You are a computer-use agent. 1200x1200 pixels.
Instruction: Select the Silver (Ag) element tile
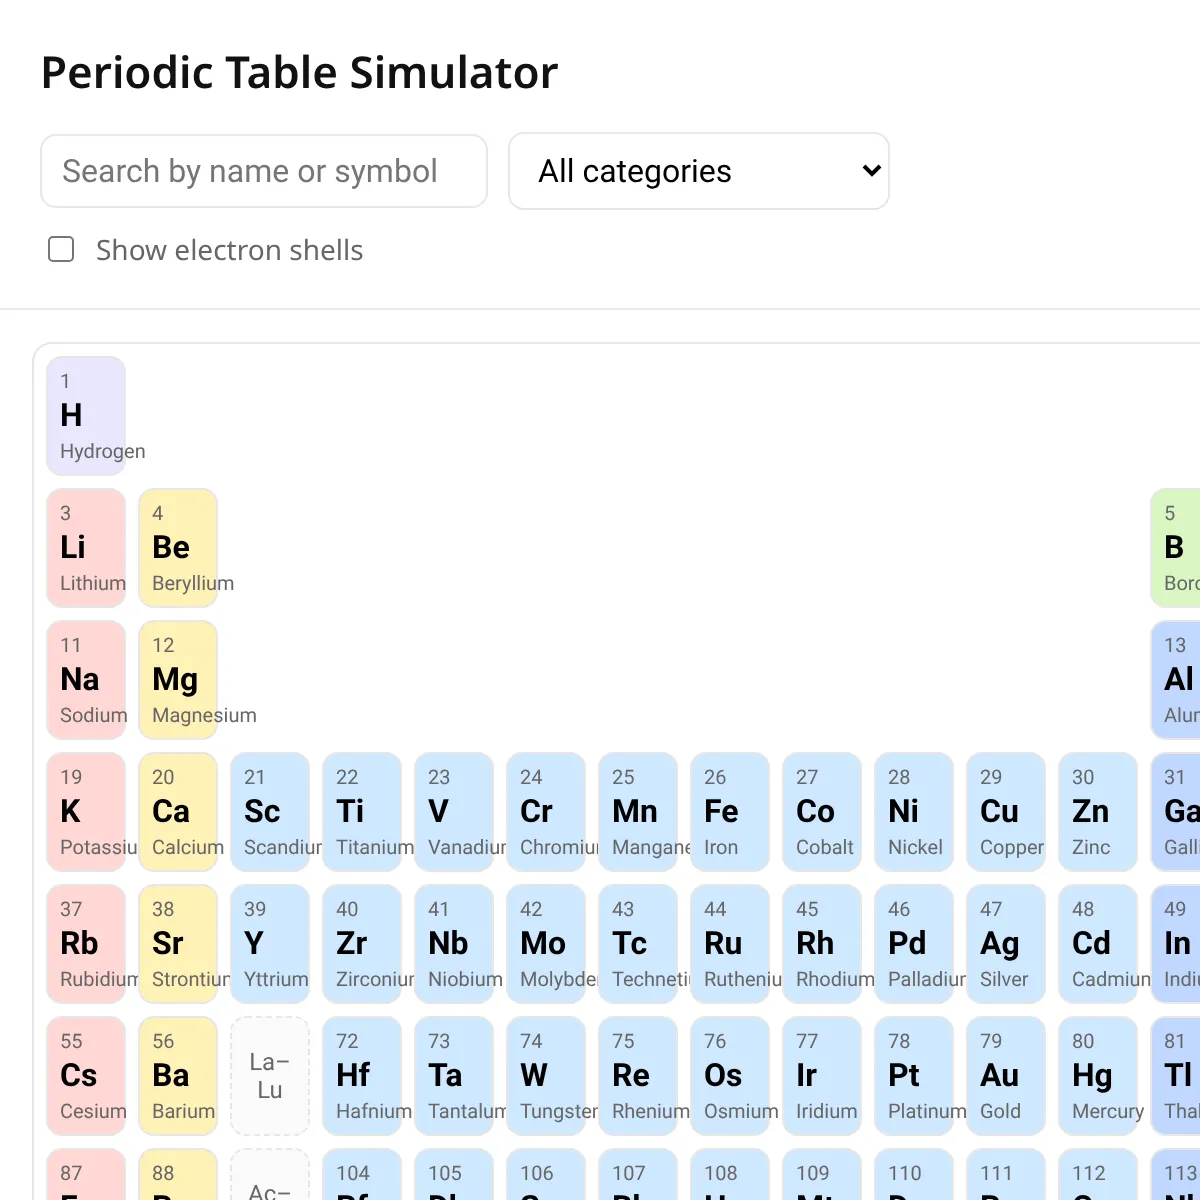click(1006, 944)
